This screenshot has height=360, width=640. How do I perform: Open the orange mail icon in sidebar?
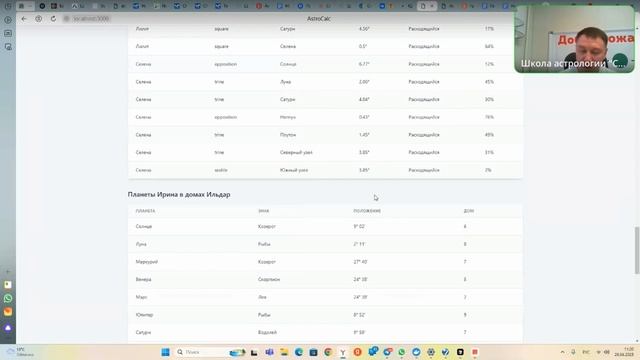(8, 312)
